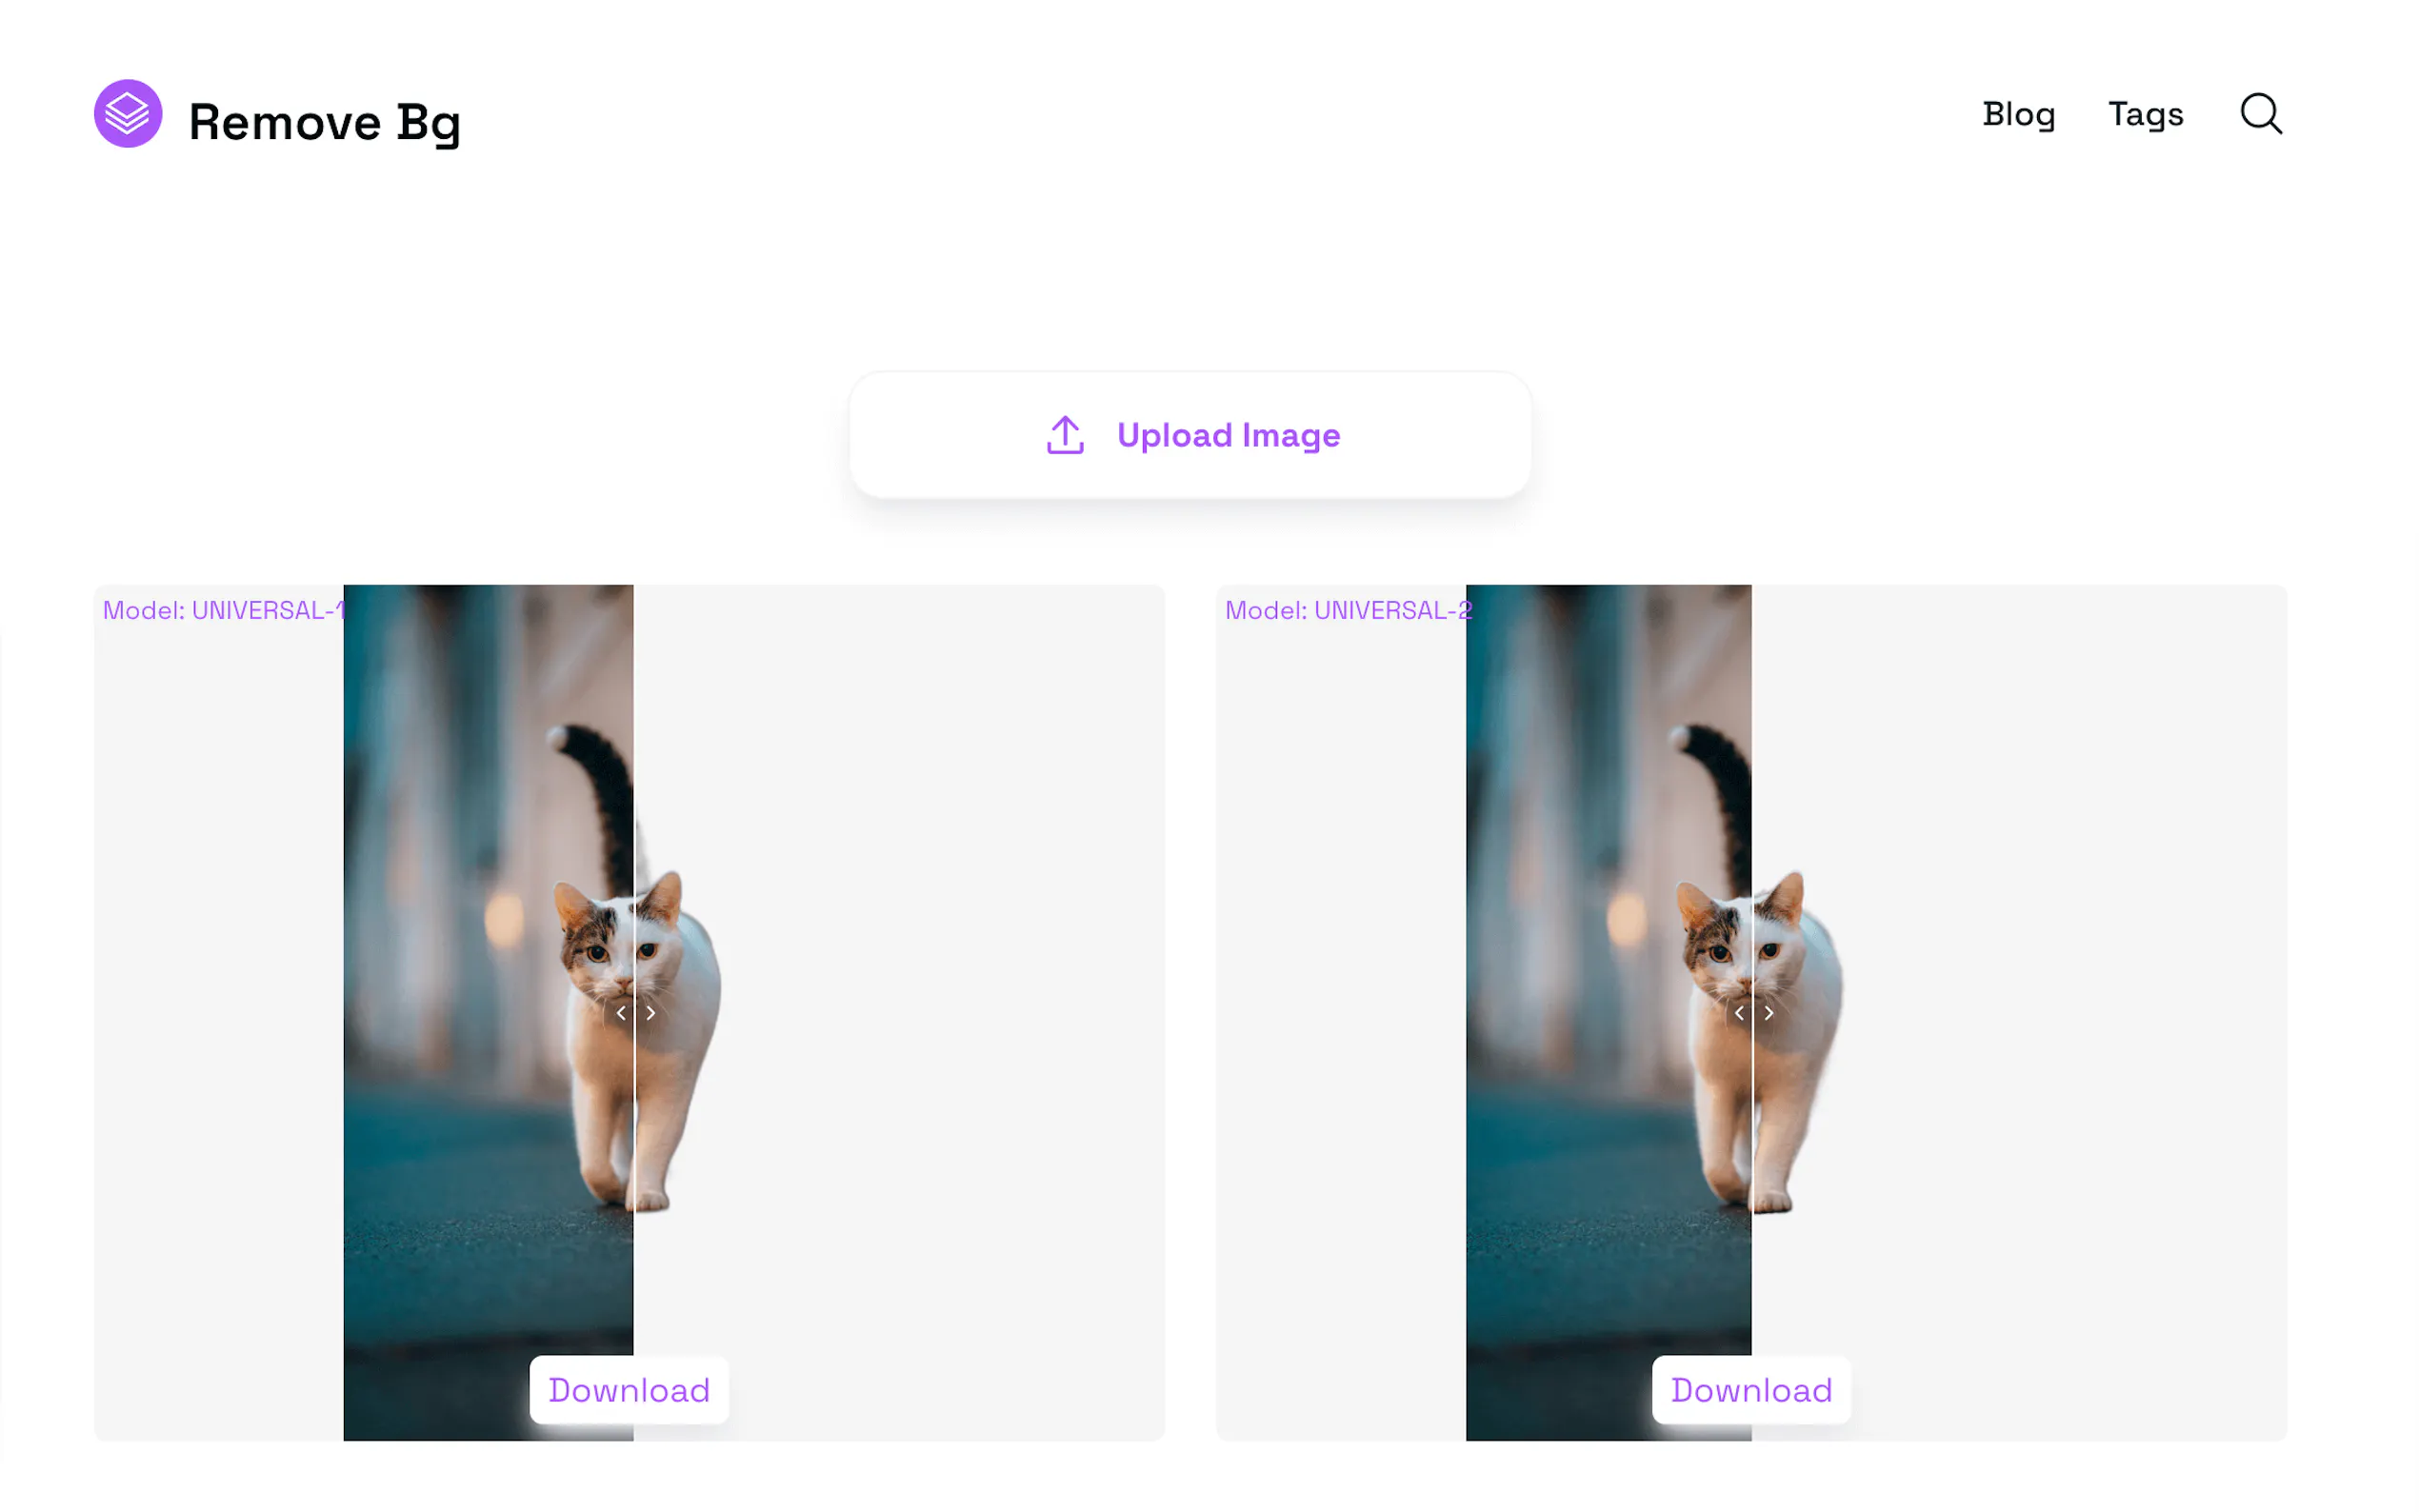Image resolution: width=2419 pixels, height=1512 pixels.
Task: Click the Remove Bg site title
Action: pos(324,122)
